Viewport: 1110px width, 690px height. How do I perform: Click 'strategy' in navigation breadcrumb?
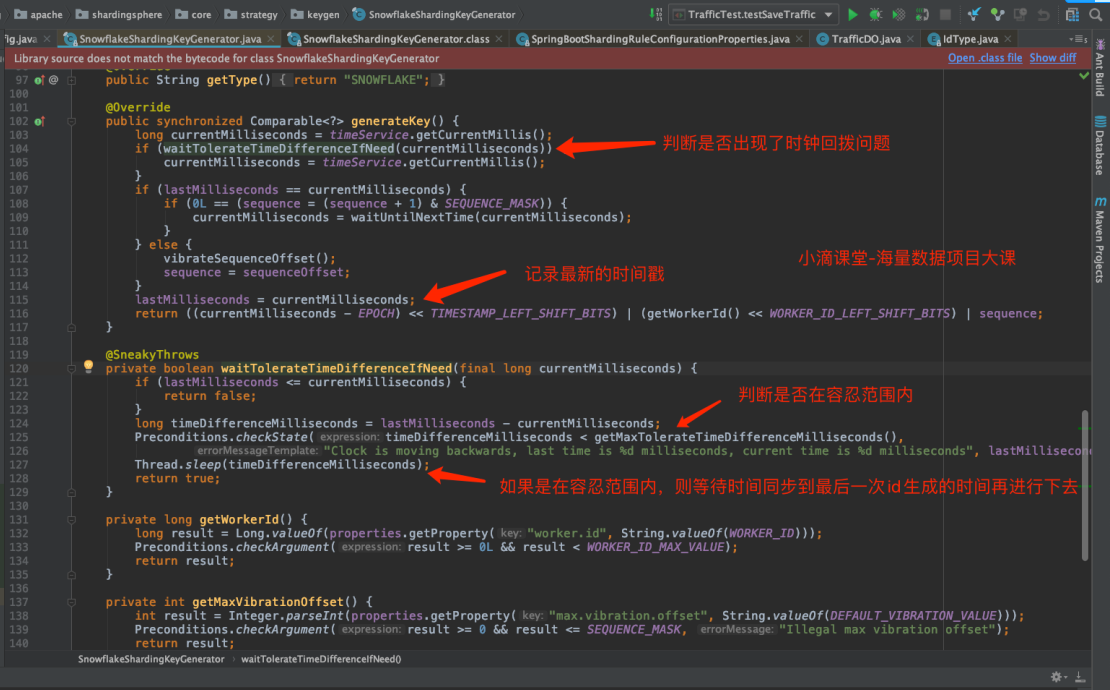pos(259,14)
